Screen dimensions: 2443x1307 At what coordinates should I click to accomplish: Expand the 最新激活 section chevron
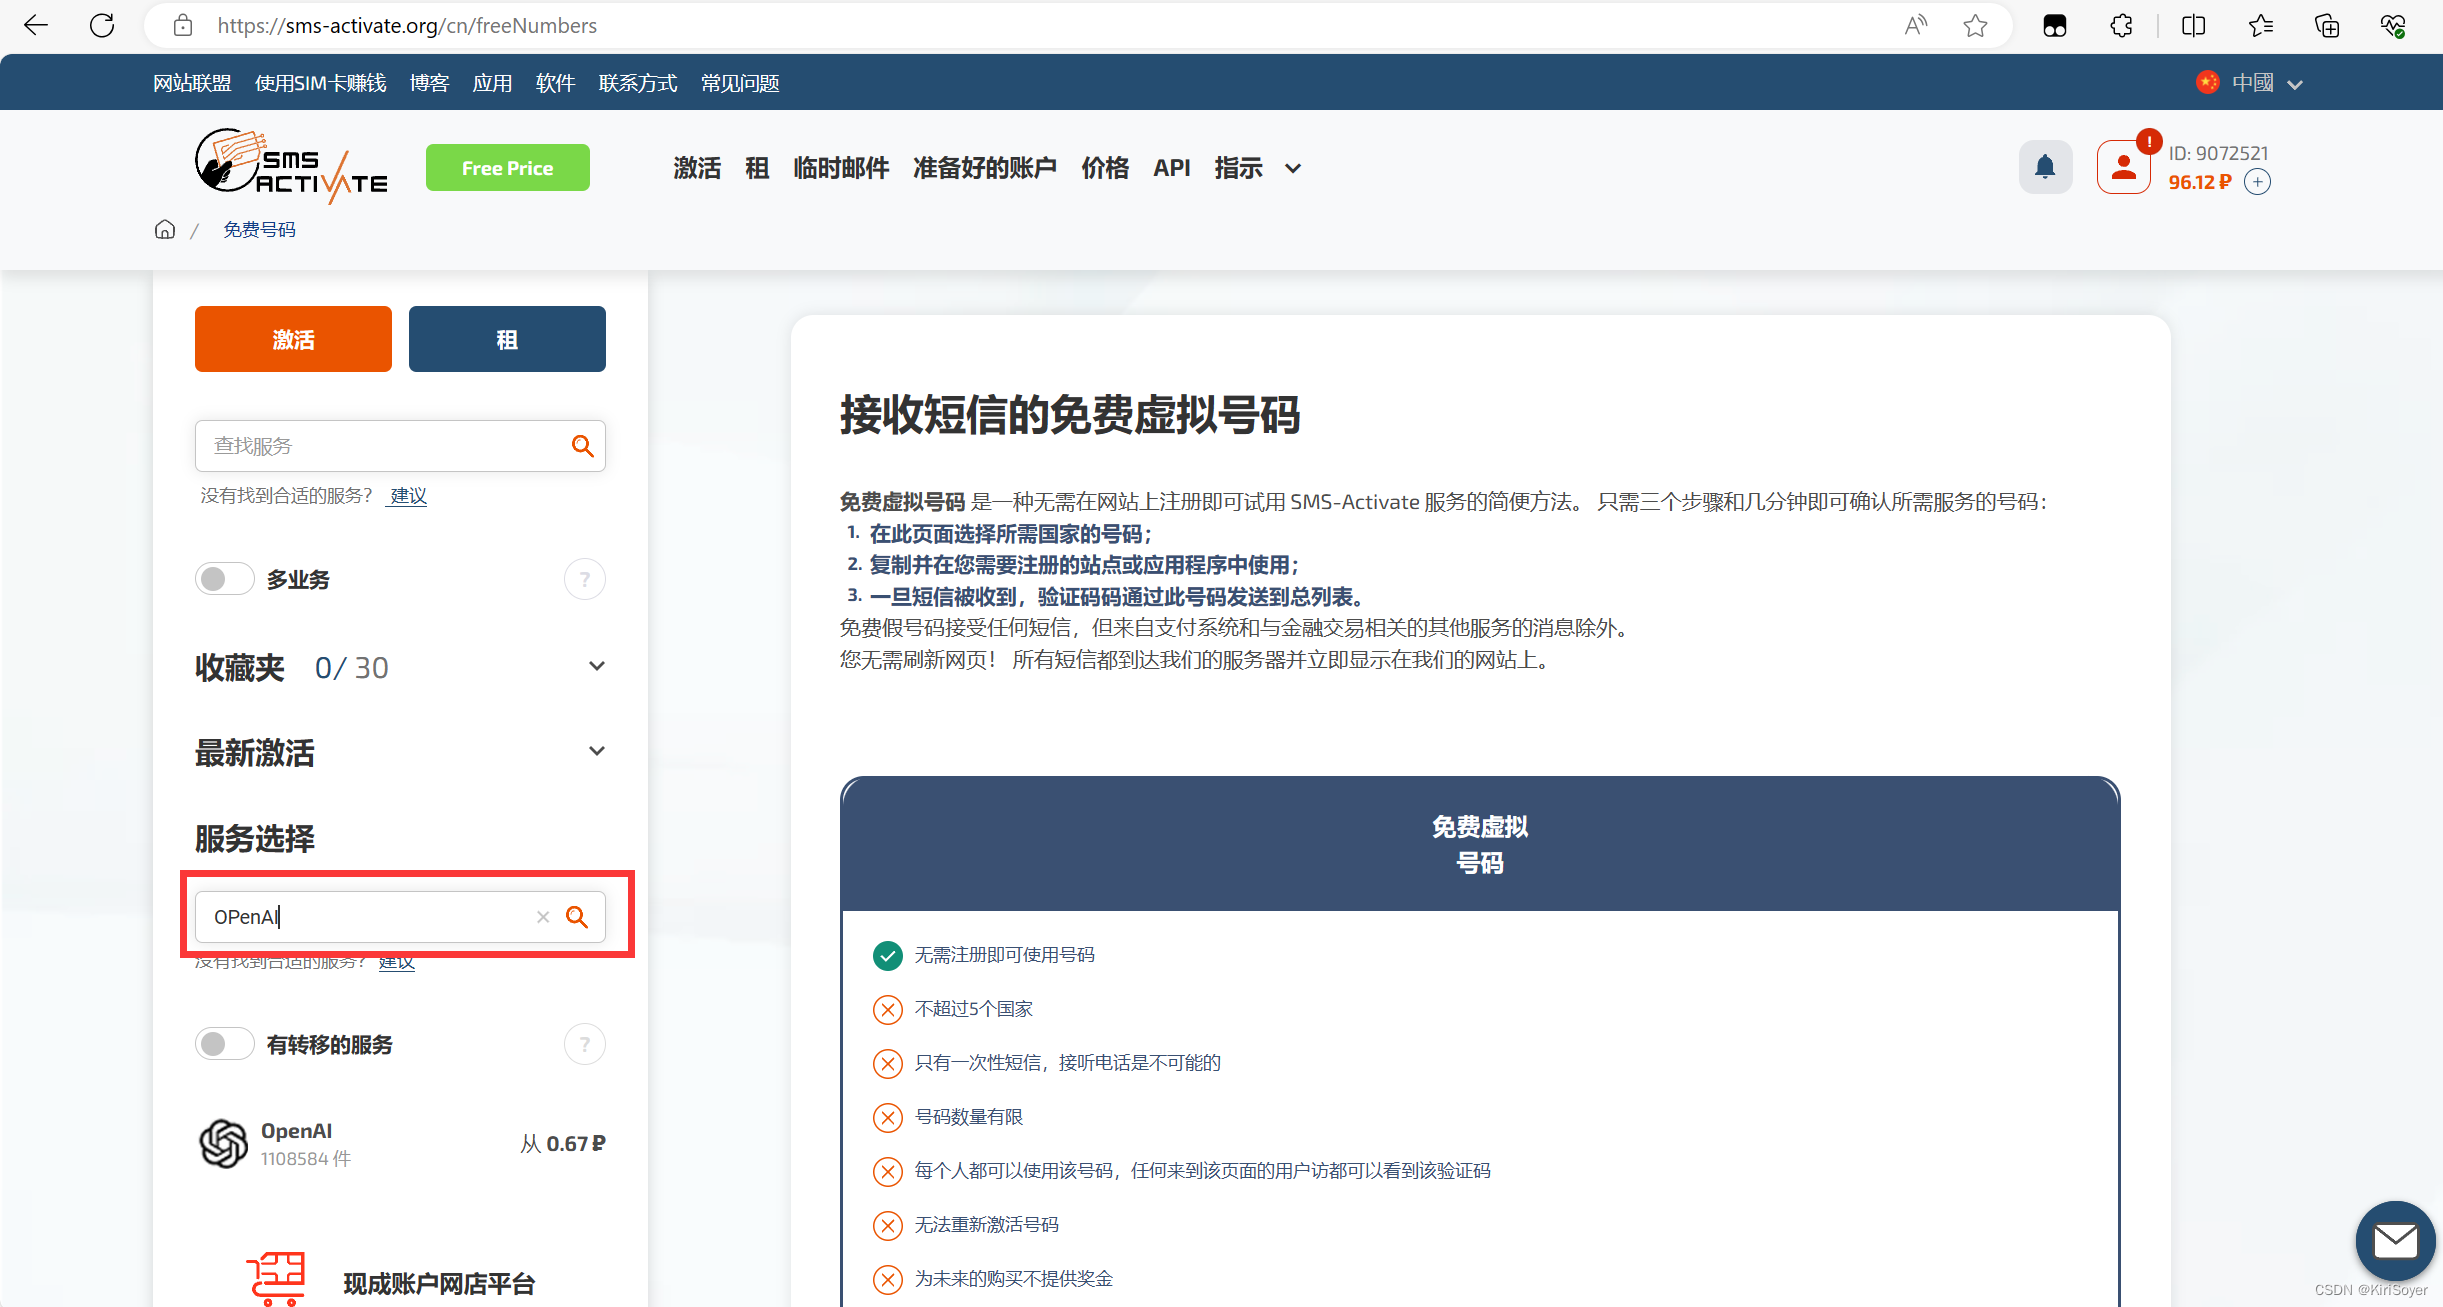[597, 751]
